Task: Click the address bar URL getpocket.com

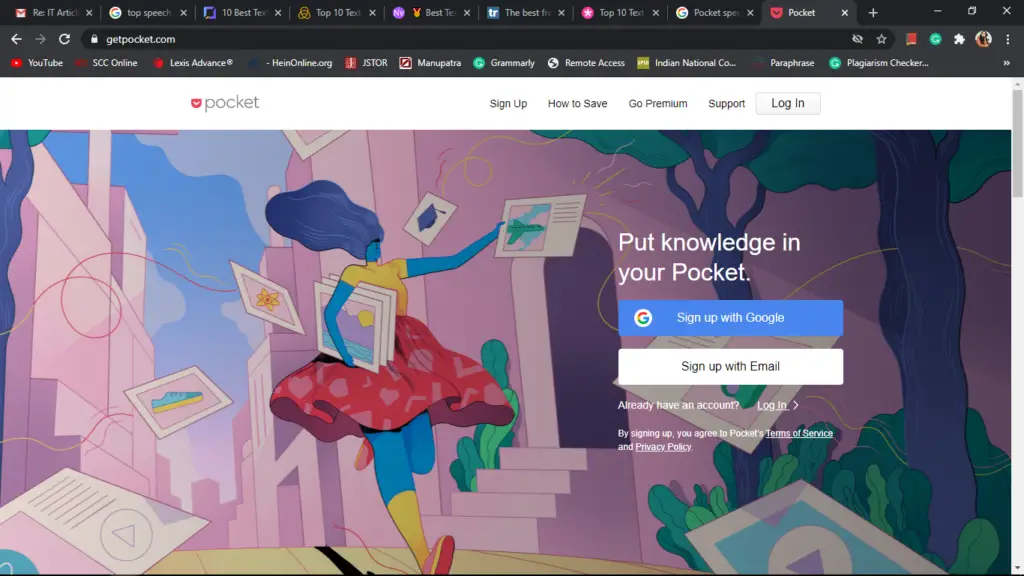Action: (x=140, y=39)
